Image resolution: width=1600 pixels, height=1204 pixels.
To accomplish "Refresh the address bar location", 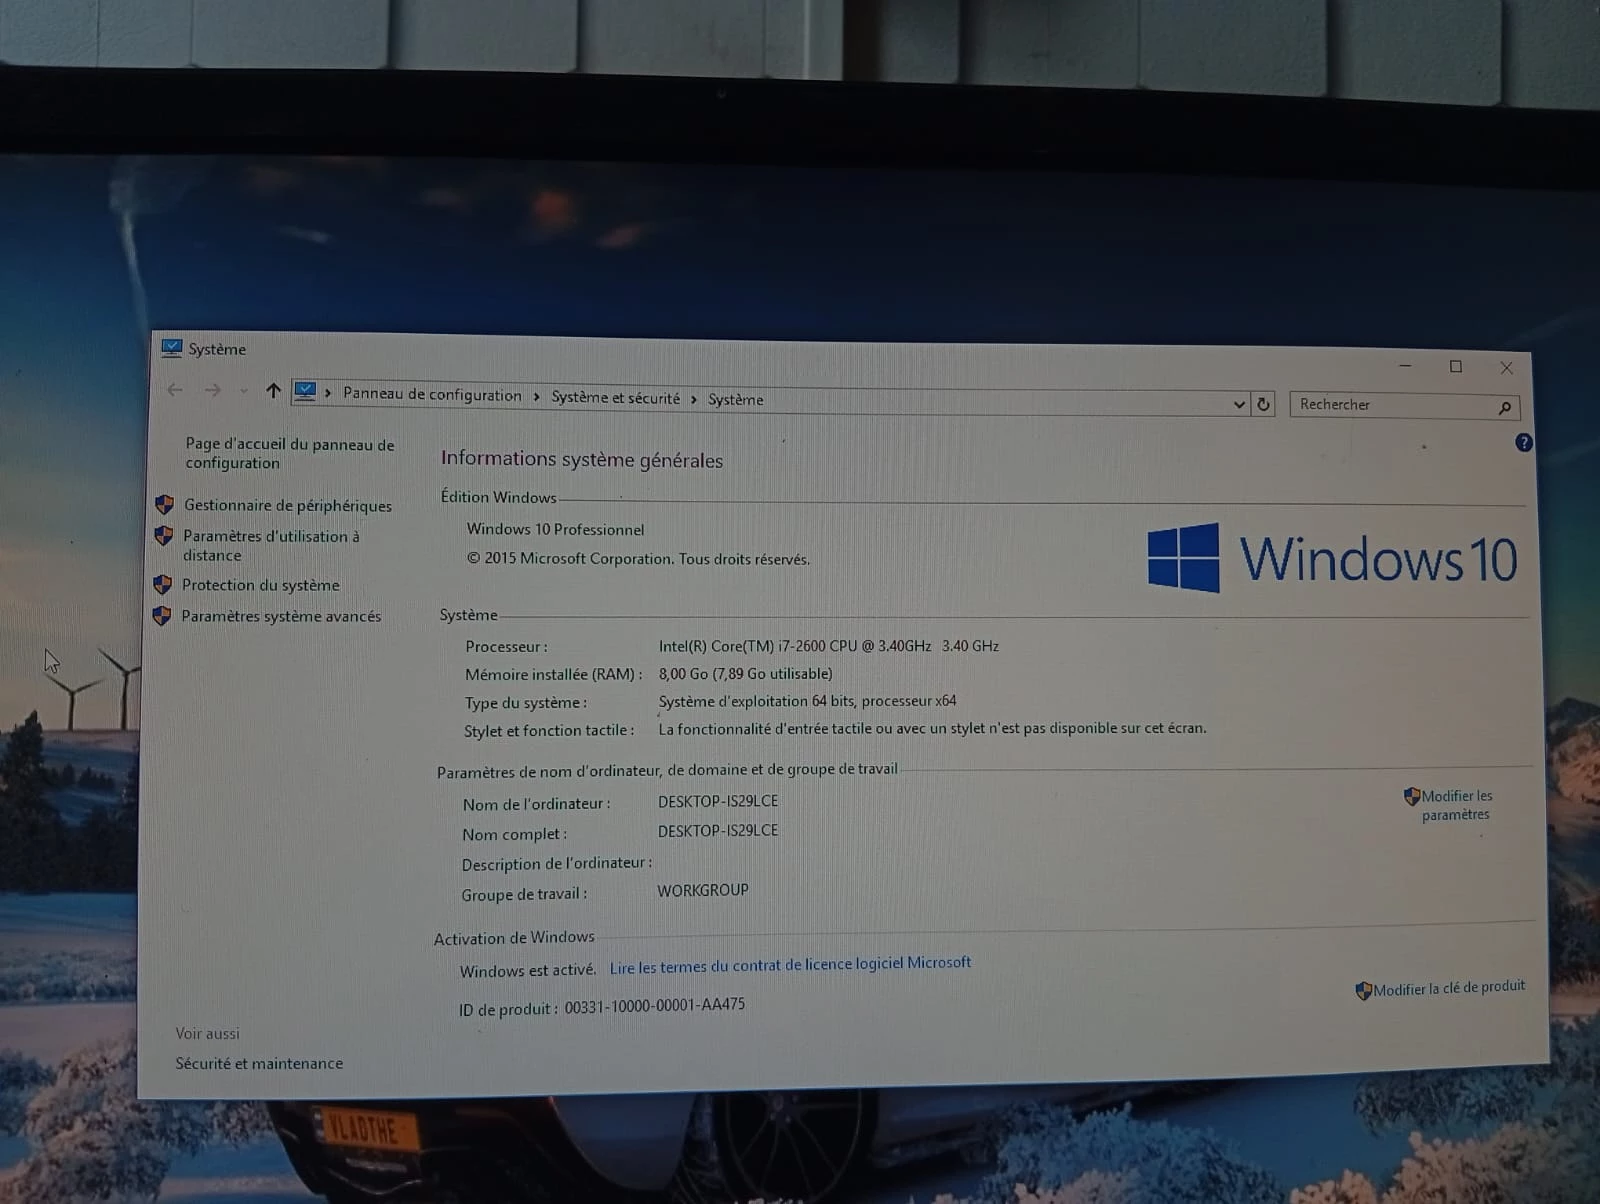I will point(1263,404).
